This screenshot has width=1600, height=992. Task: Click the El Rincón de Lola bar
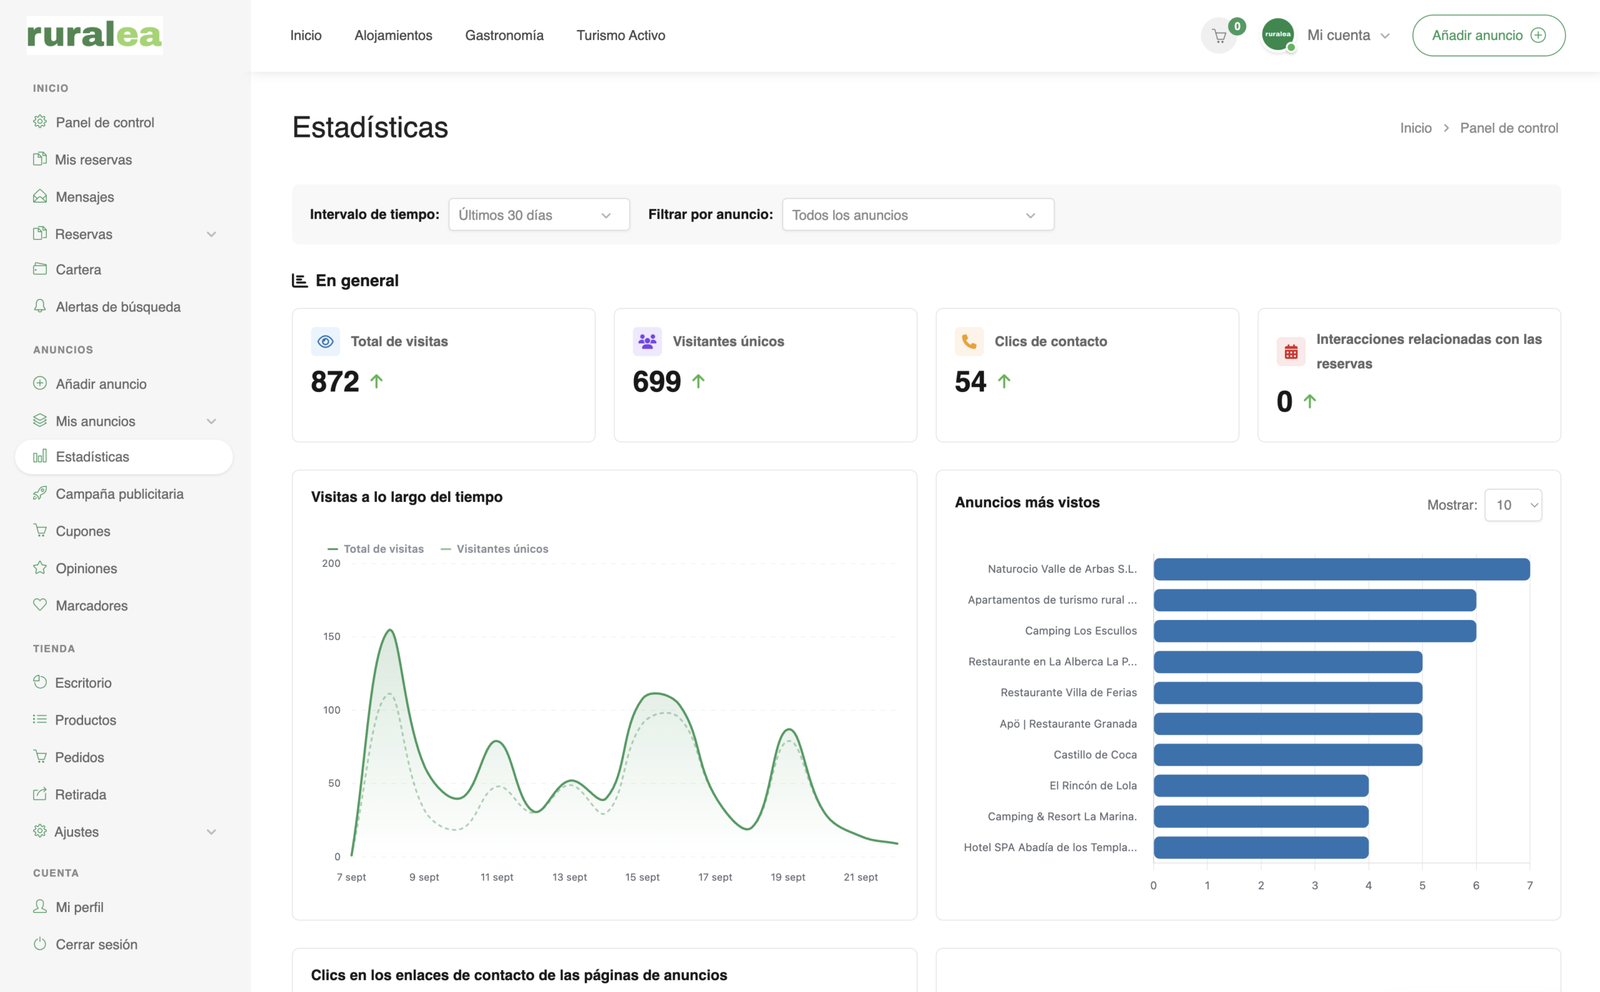click(x=1261, y=786)
